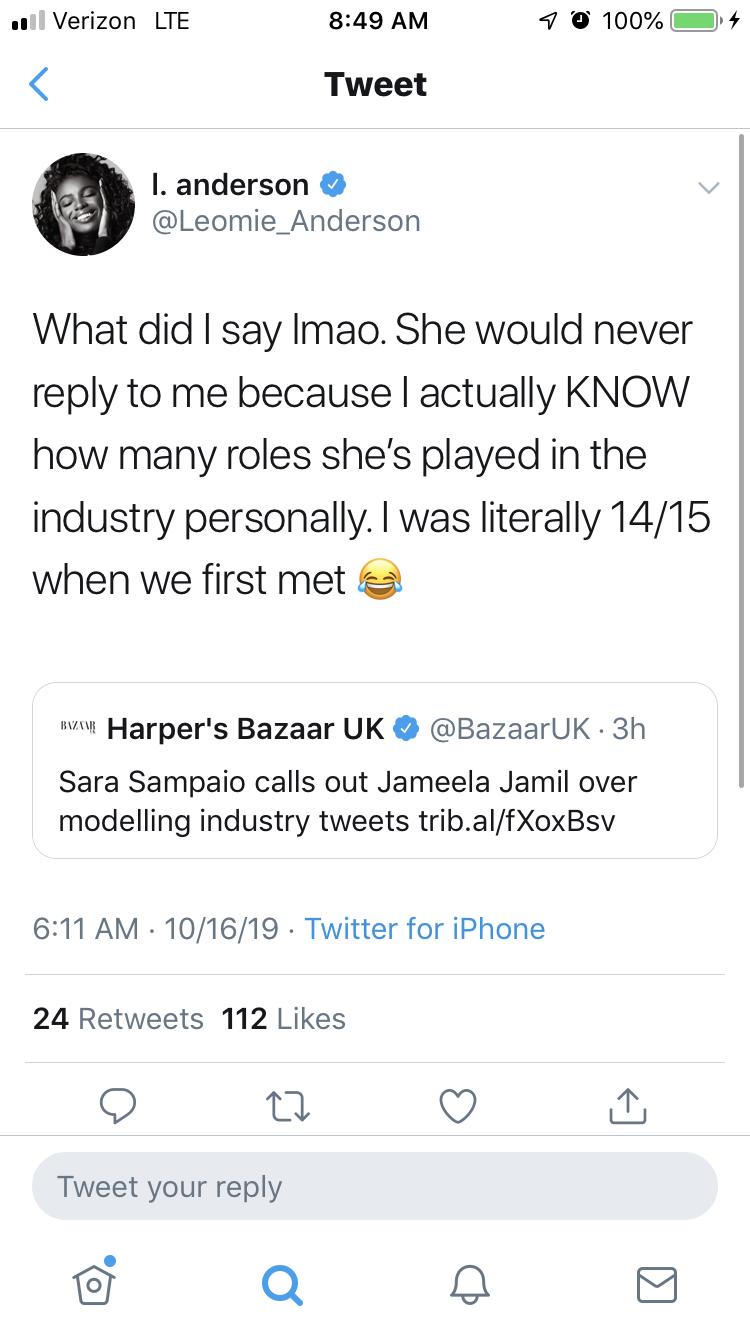This screenshot has height=1334, width=750.
Task: View the 24 Retweets list
Action: pos(118,1019)
